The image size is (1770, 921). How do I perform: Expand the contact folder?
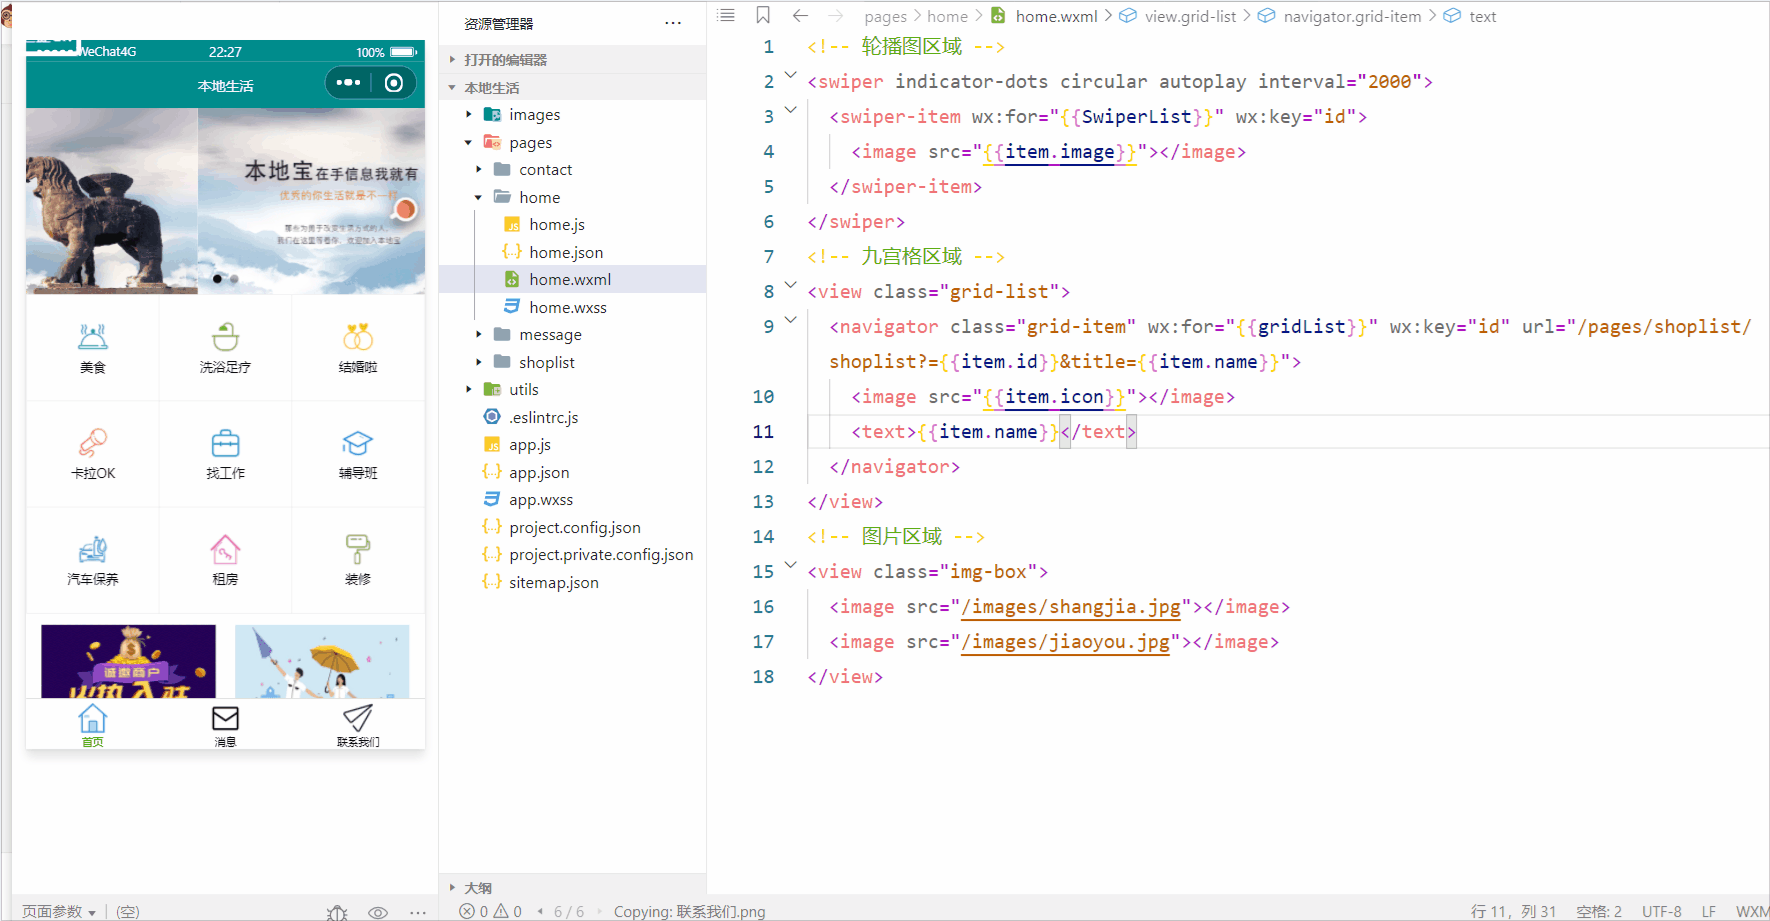[x=478, y=170]
